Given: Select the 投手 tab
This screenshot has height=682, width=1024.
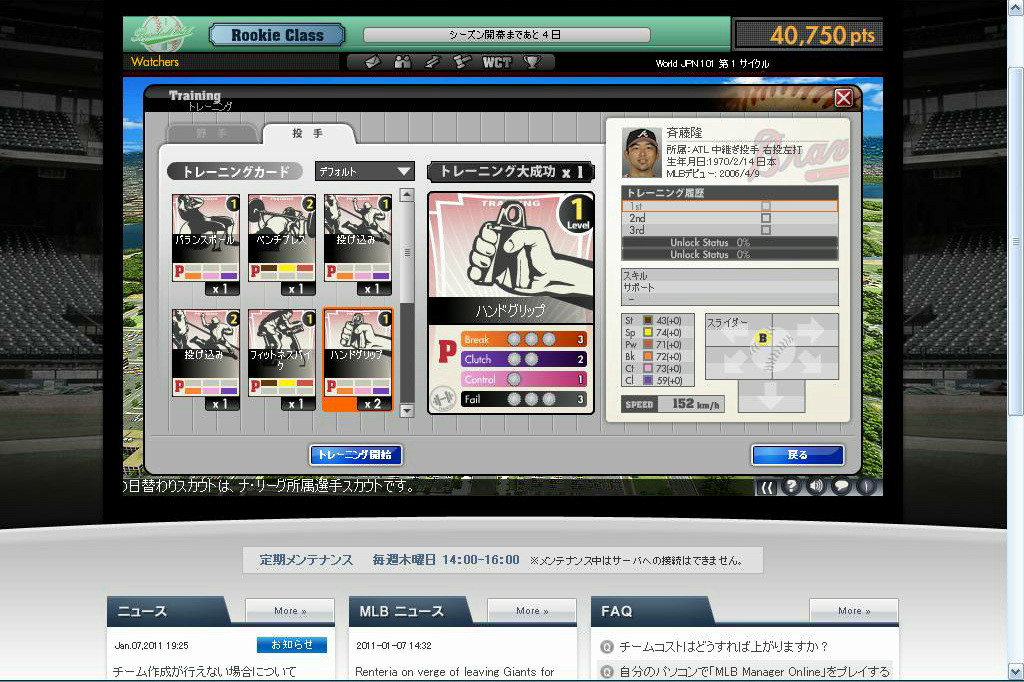Looking at the screenshot, I should tap(307, 133).
